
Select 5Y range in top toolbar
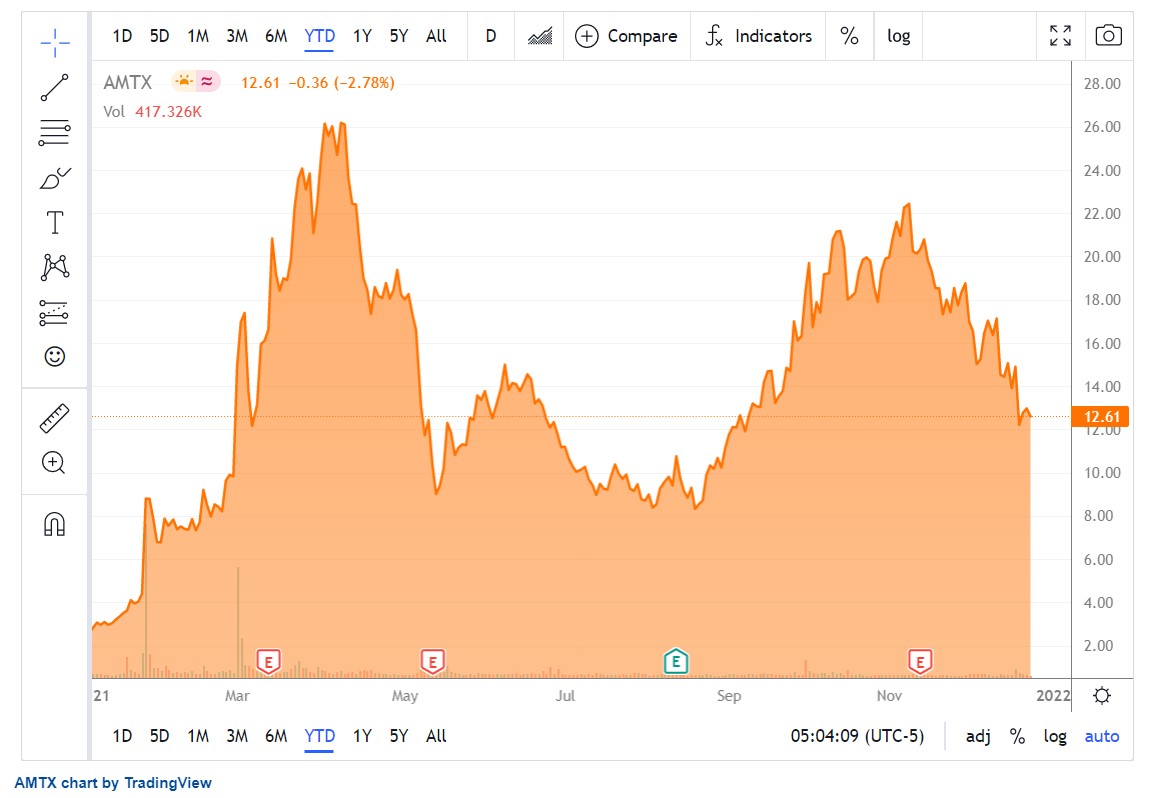coord(398,36)
